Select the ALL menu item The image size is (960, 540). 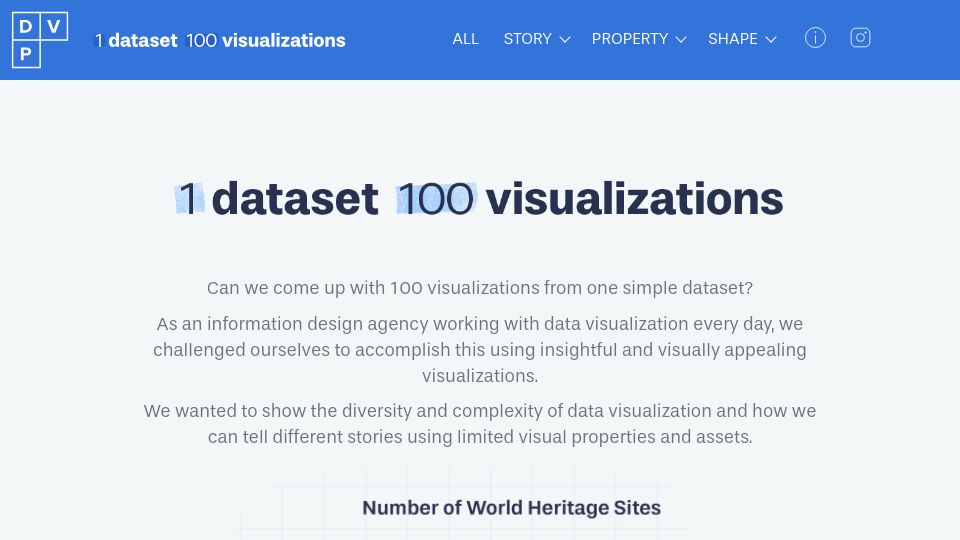465,39
